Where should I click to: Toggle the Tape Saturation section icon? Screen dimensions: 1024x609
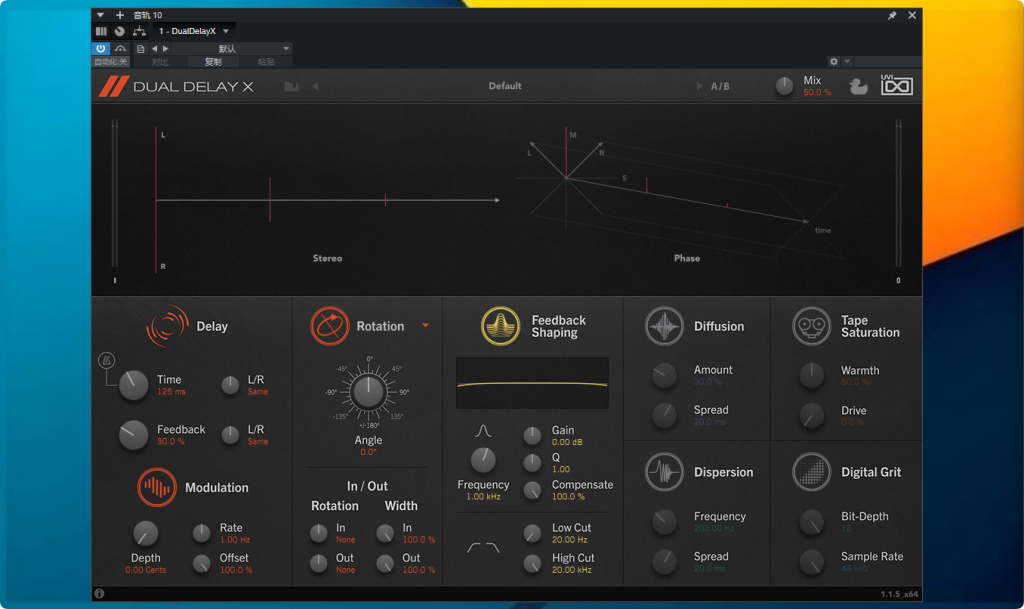pyautogui.click(x=812, y=326)
